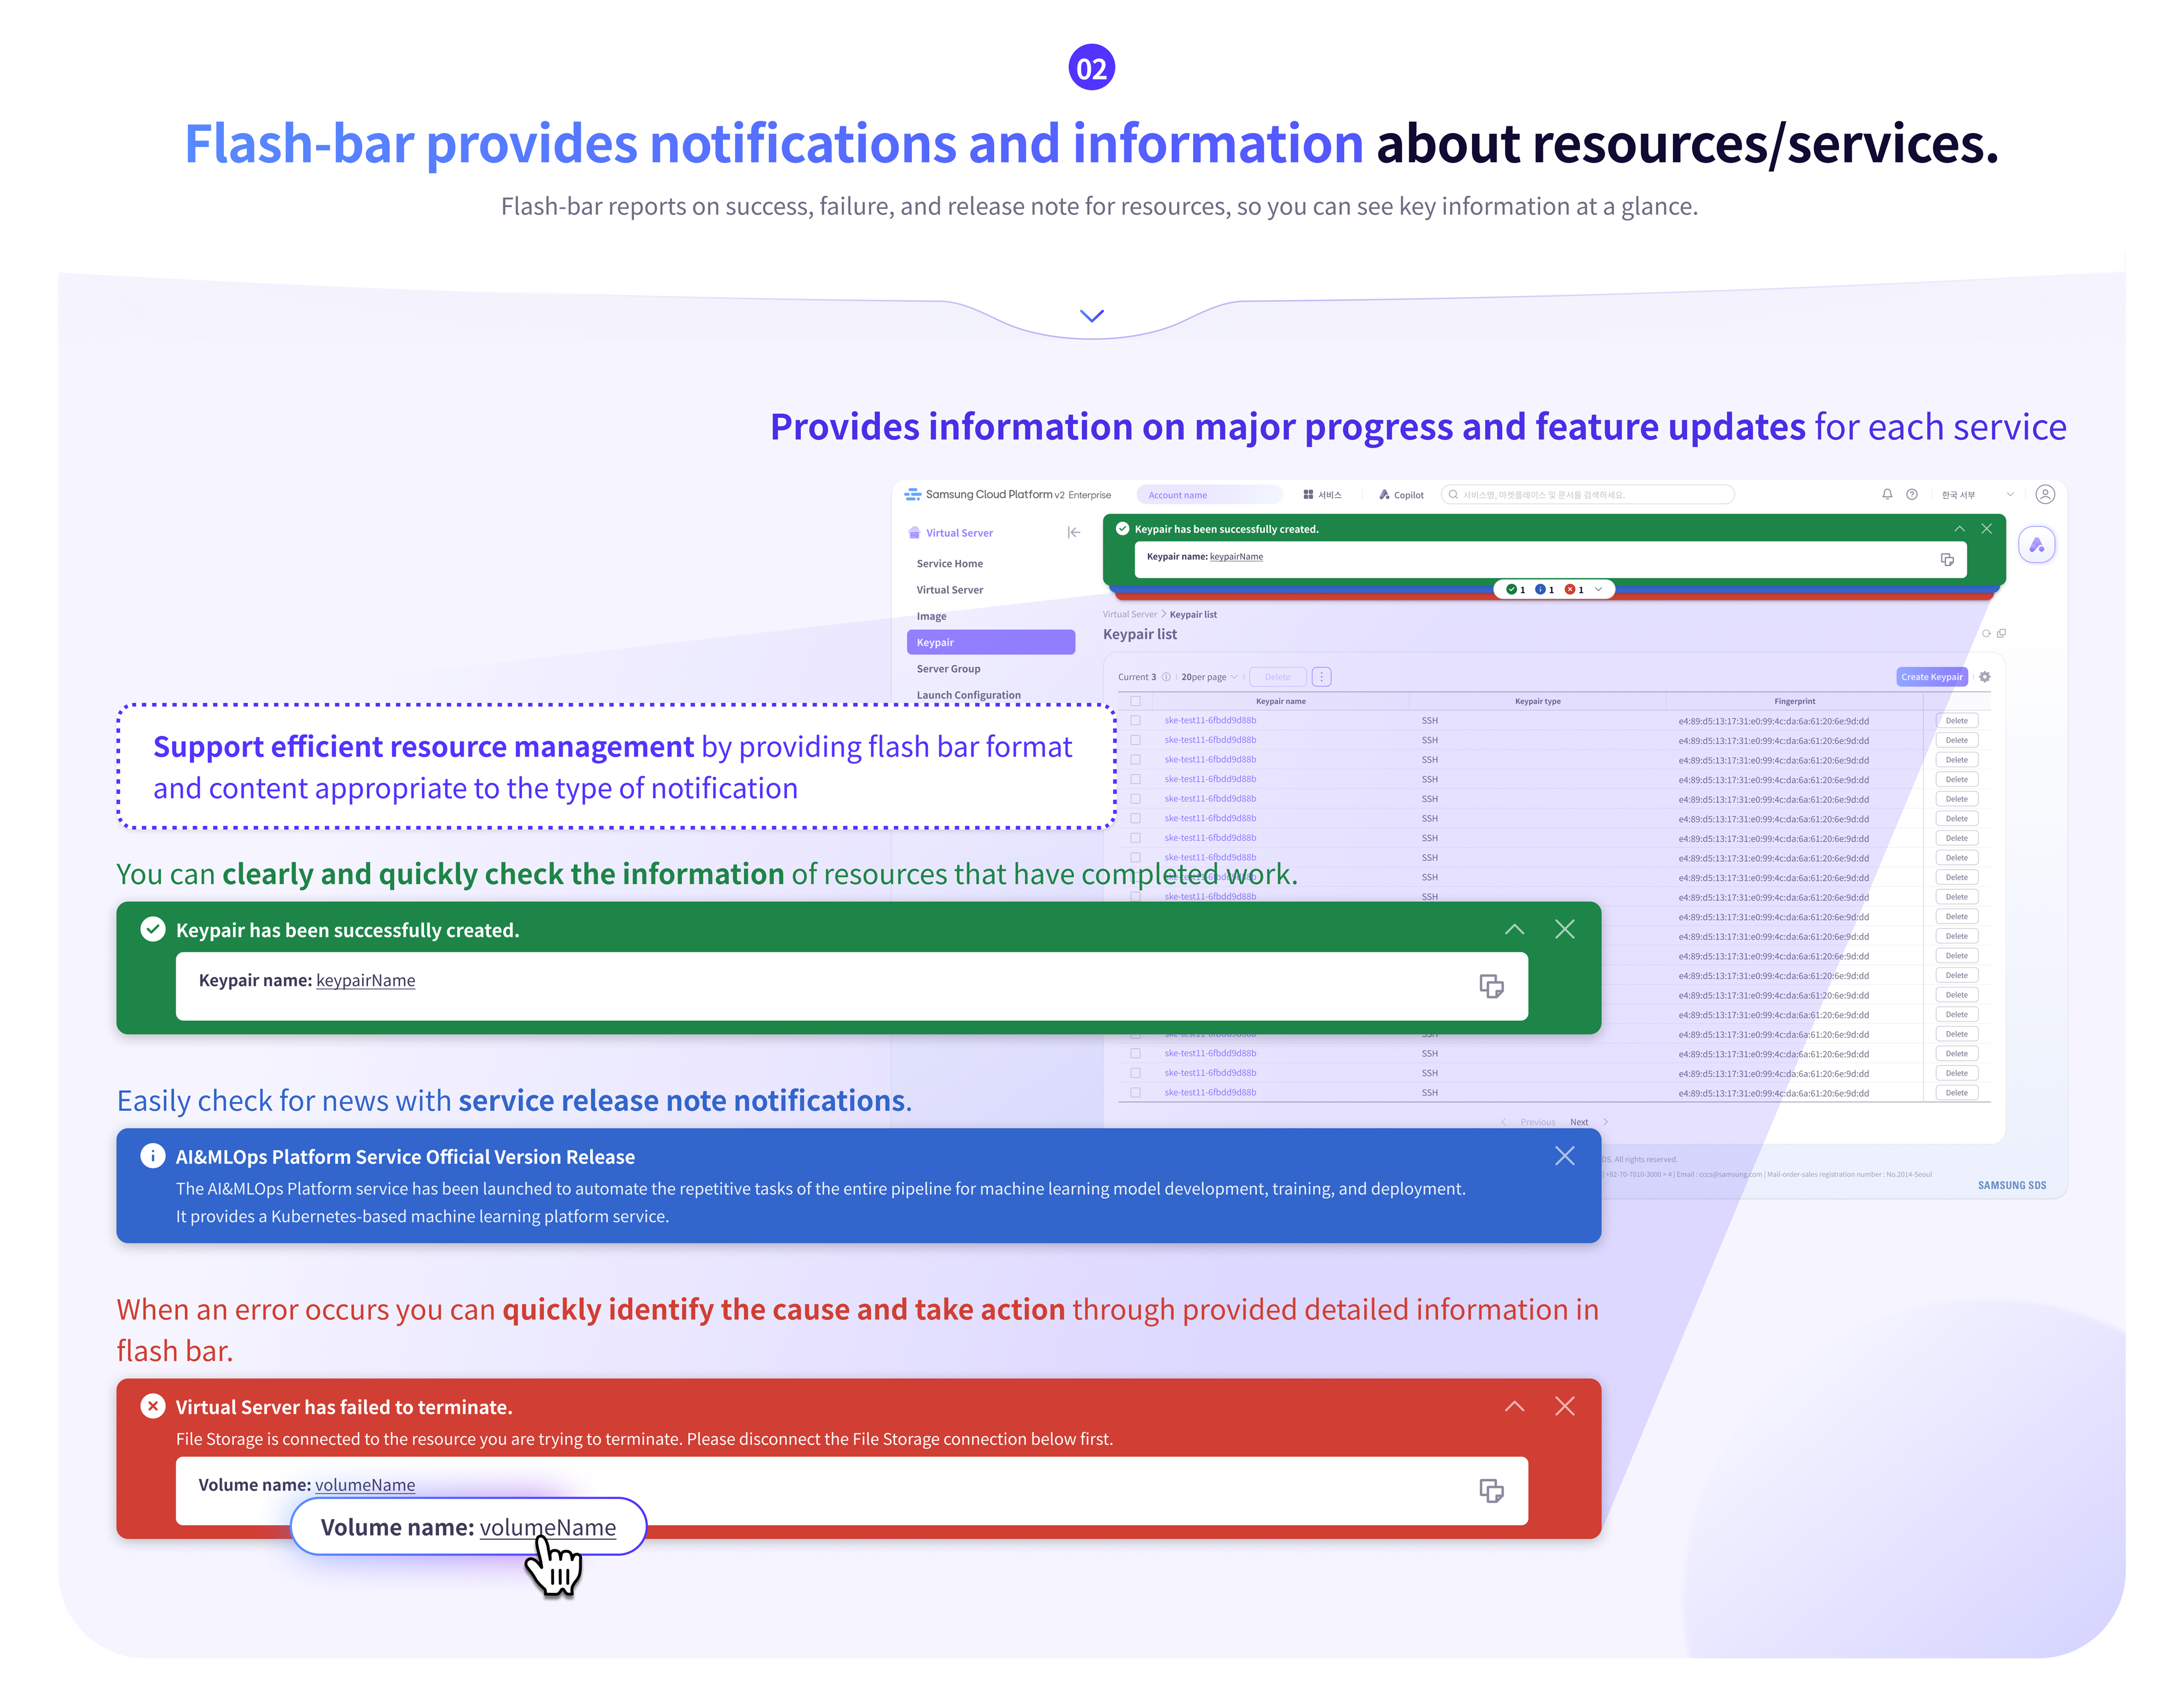
Task: Open the user profile avatar icon
Action: (x=2045, y=494)
